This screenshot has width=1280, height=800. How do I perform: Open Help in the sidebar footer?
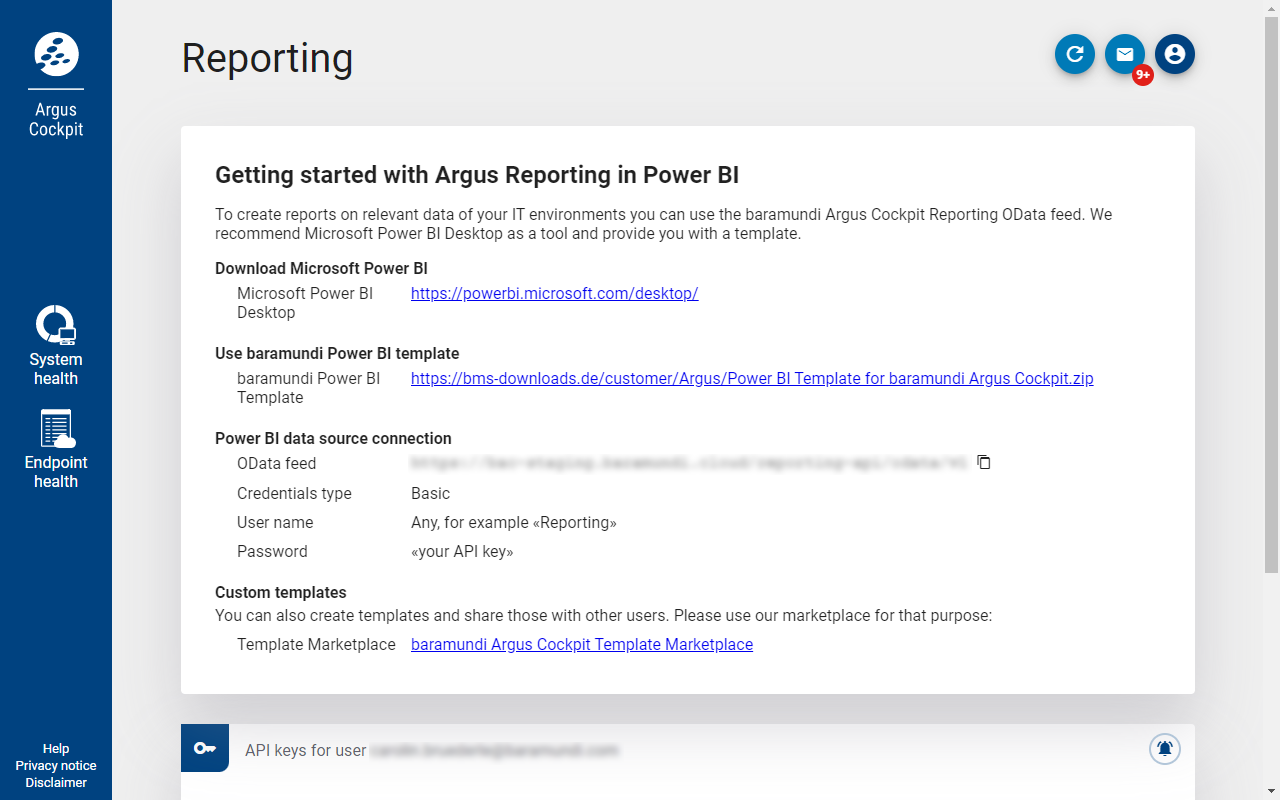click(x=56, y=748)
